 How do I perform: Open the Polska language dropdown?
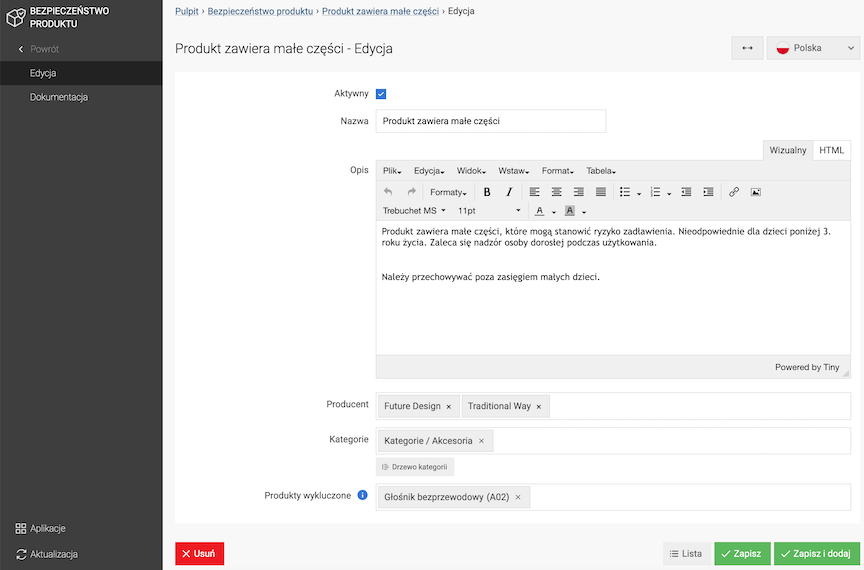click(x=813, y=48)
